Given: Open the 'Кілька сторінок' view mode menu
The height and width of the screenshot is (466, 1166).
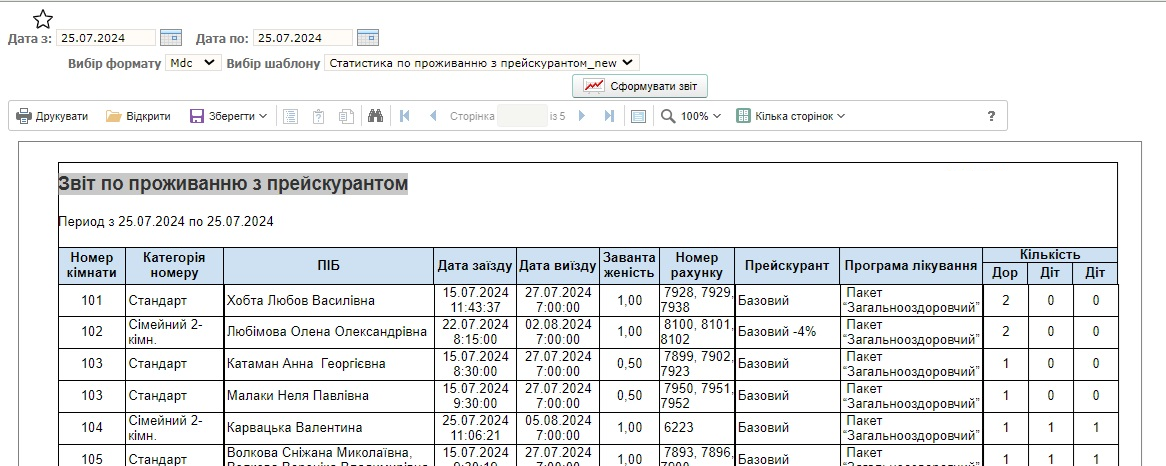Looking at the screenshot, I should coord(791,116).
